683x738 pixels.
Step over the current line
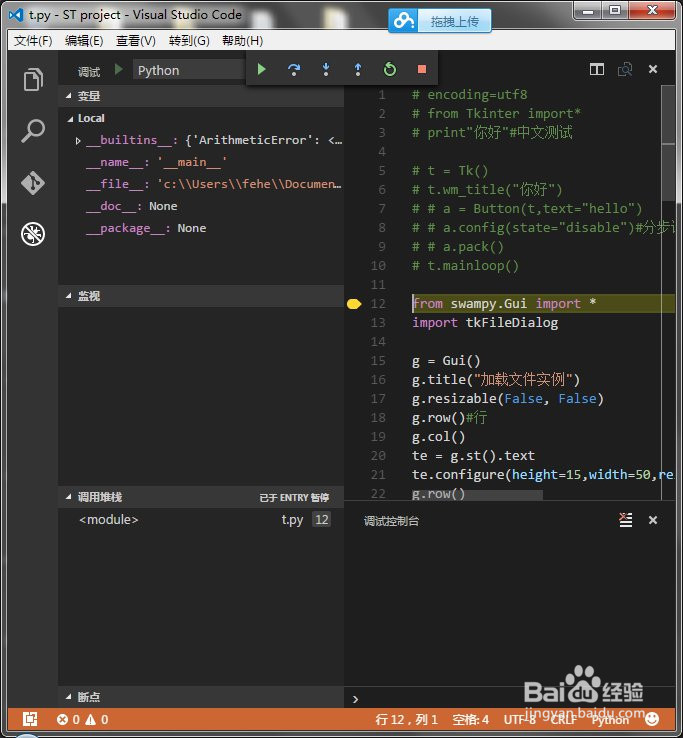tap(294, 70)
